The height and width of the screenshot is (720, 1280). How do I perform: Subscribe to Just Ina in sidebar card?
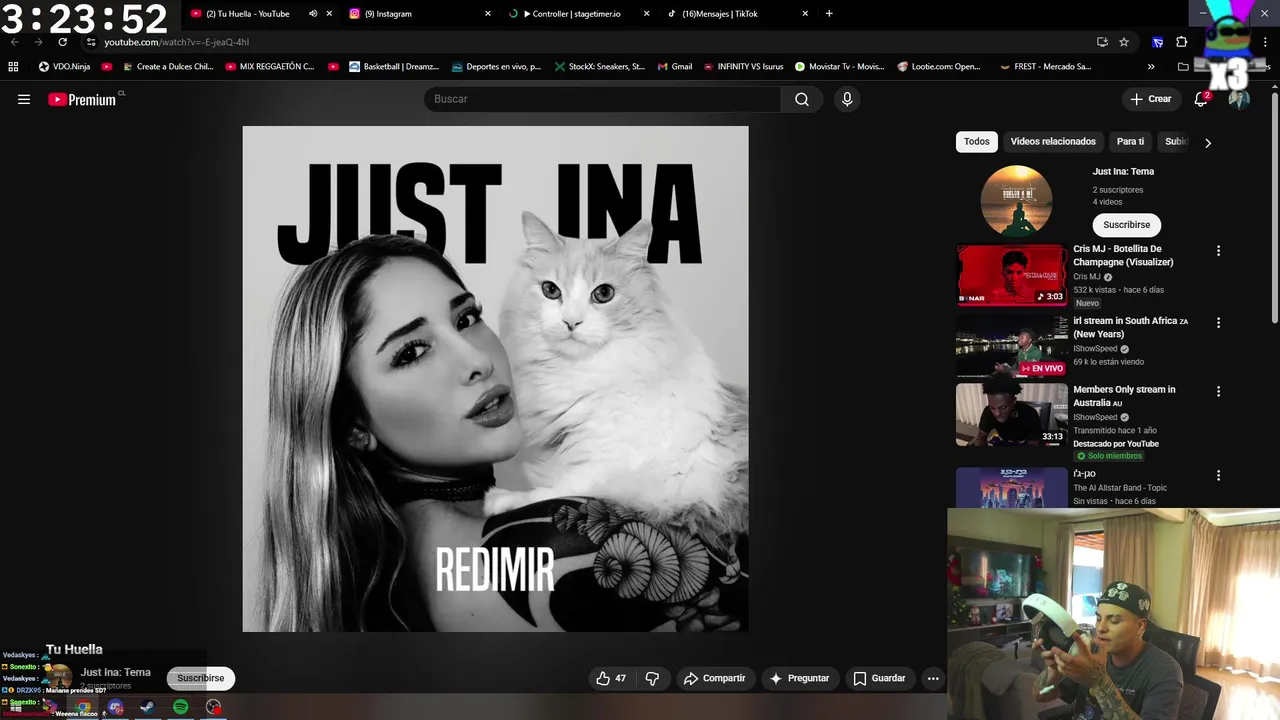1127,225
